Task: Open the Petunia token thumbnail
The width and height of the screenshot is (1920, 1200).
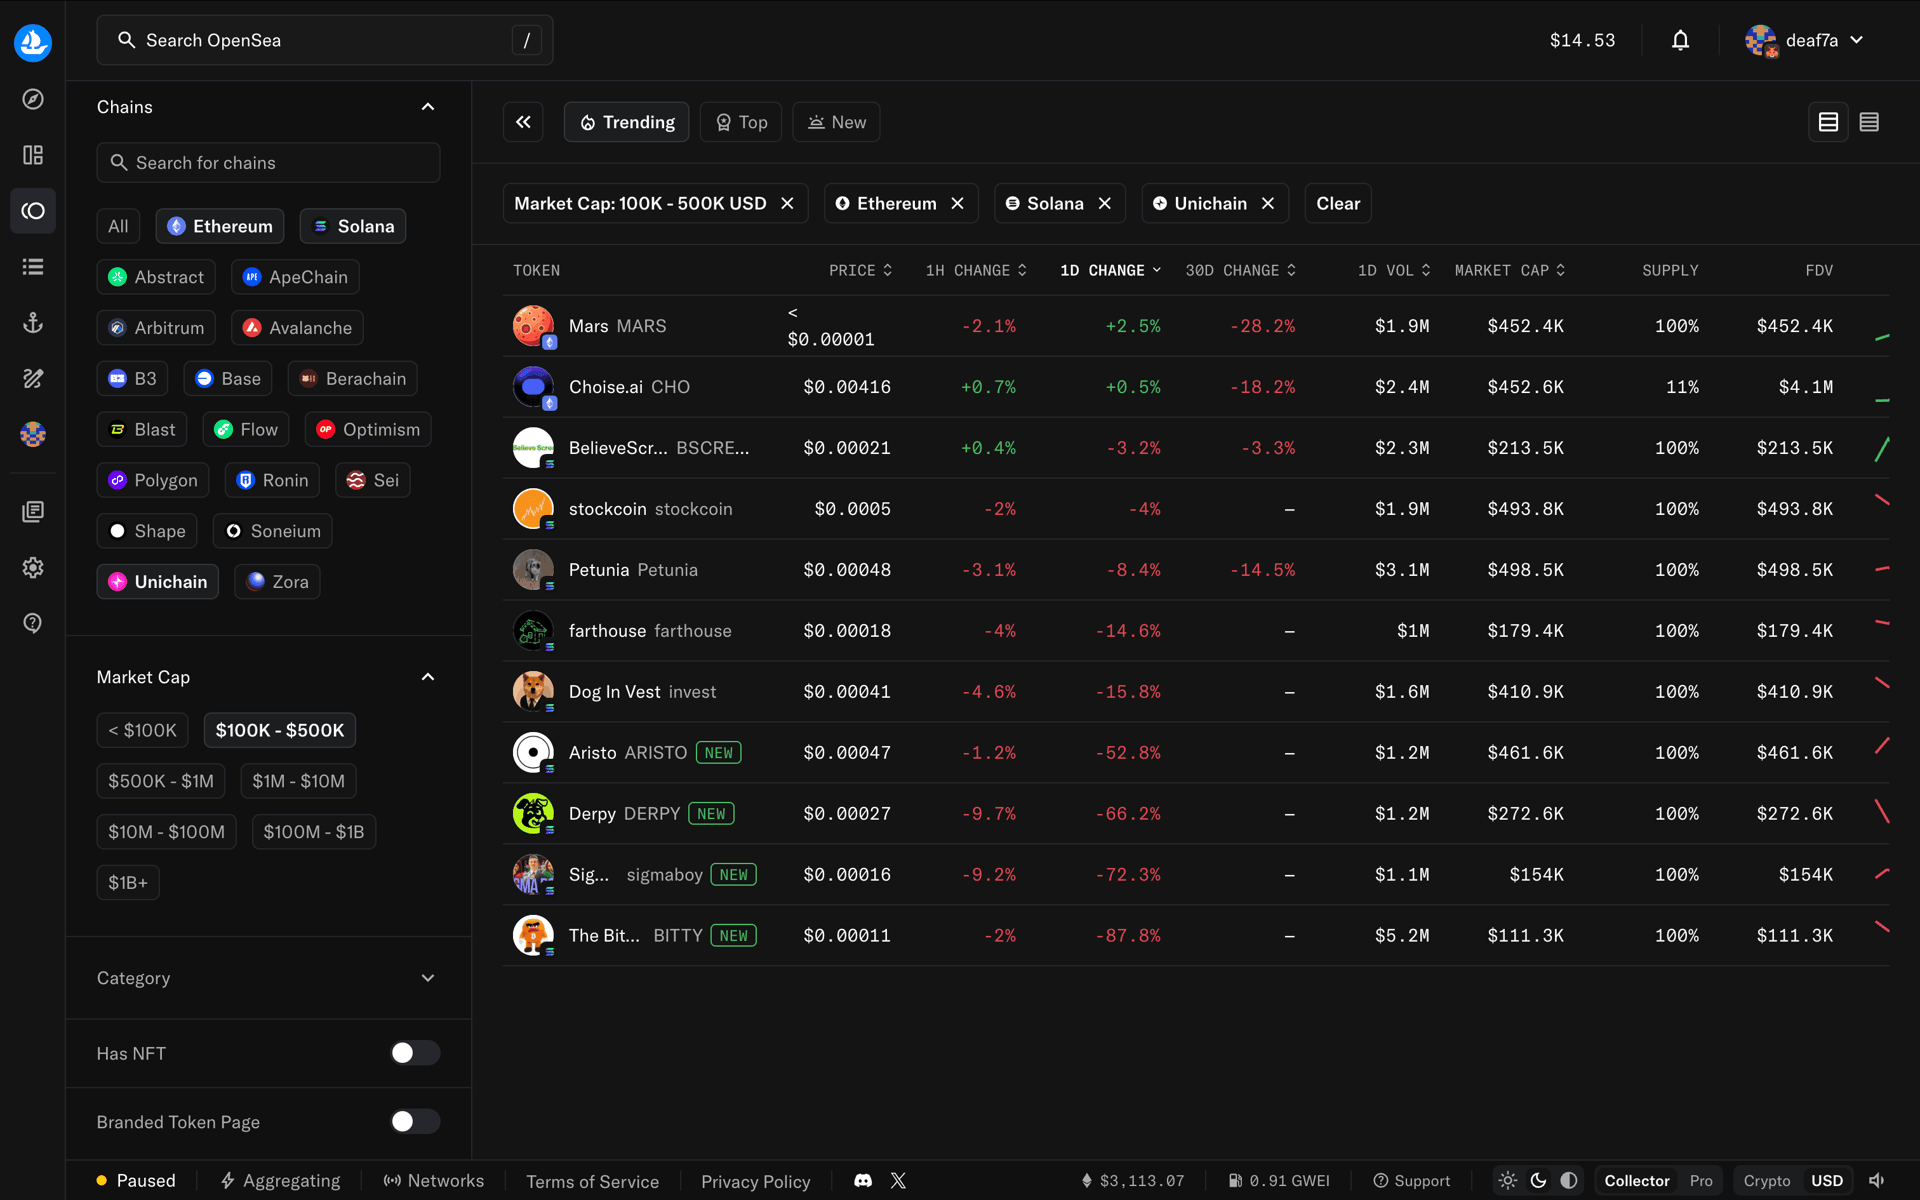Action: (x=533, y=570)
